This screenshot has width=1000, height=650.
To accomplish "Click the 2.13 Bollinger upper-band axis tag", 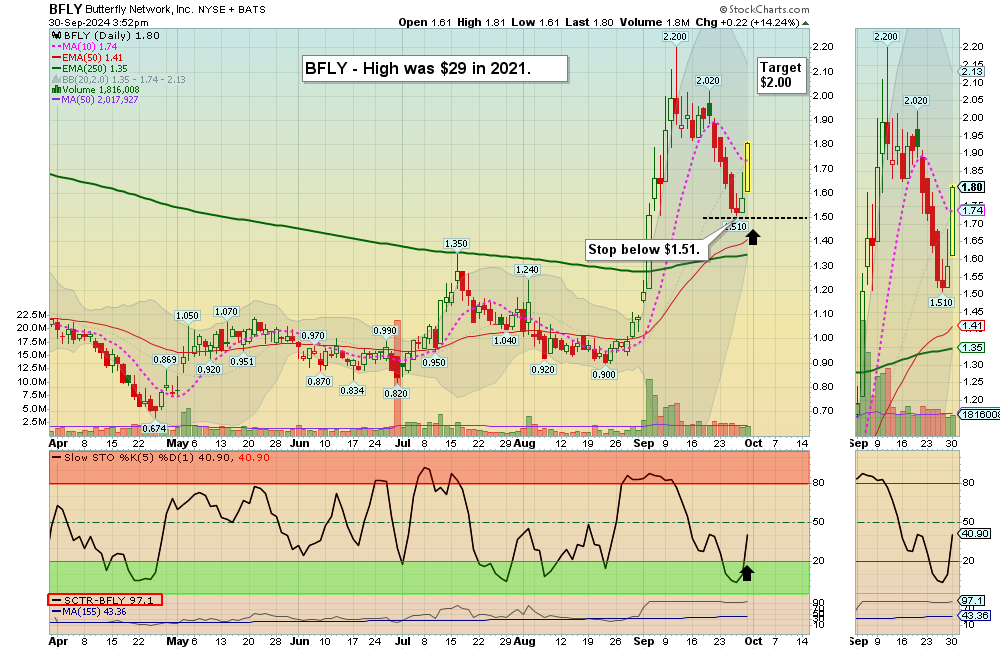I will (x=973, y=71).
